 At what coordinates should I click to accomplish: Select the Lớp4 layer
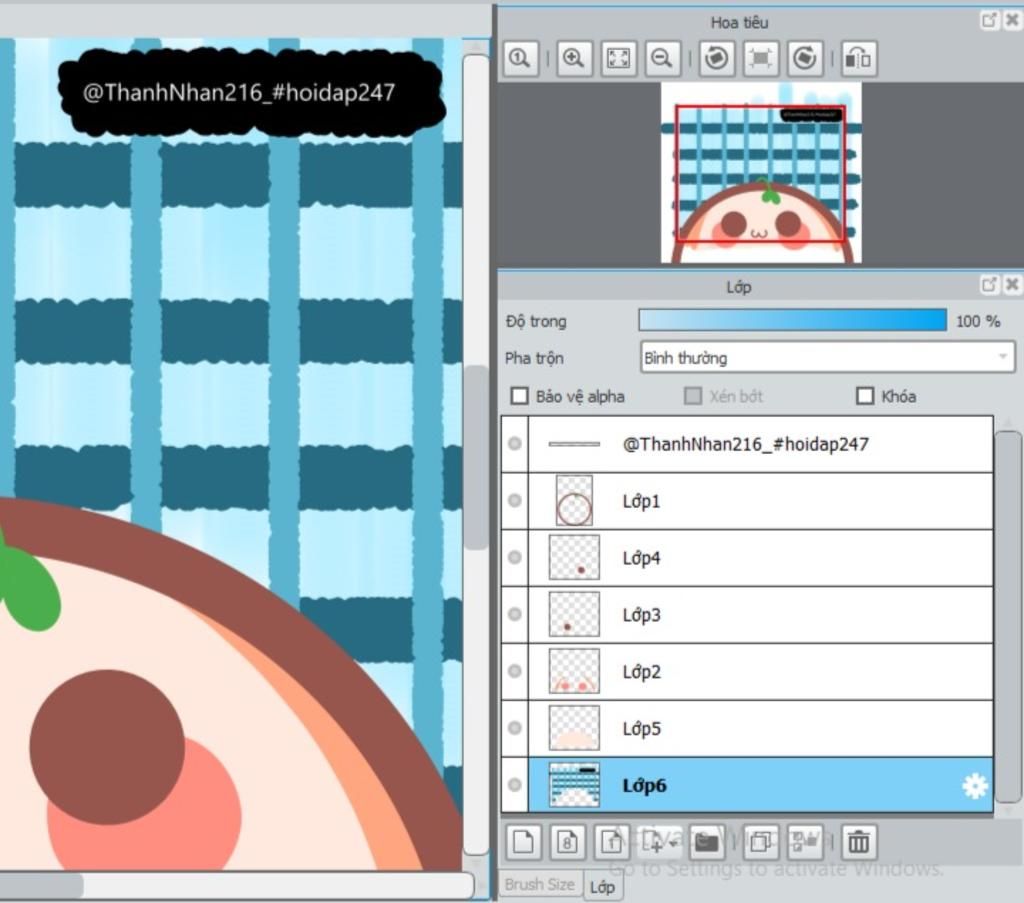(760, 558)
